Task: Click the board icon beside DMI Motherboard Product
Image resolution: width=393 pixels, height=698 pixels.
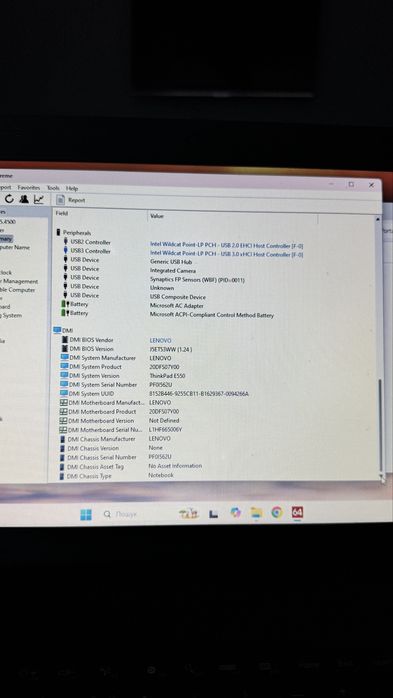Action: pos(64,412)
